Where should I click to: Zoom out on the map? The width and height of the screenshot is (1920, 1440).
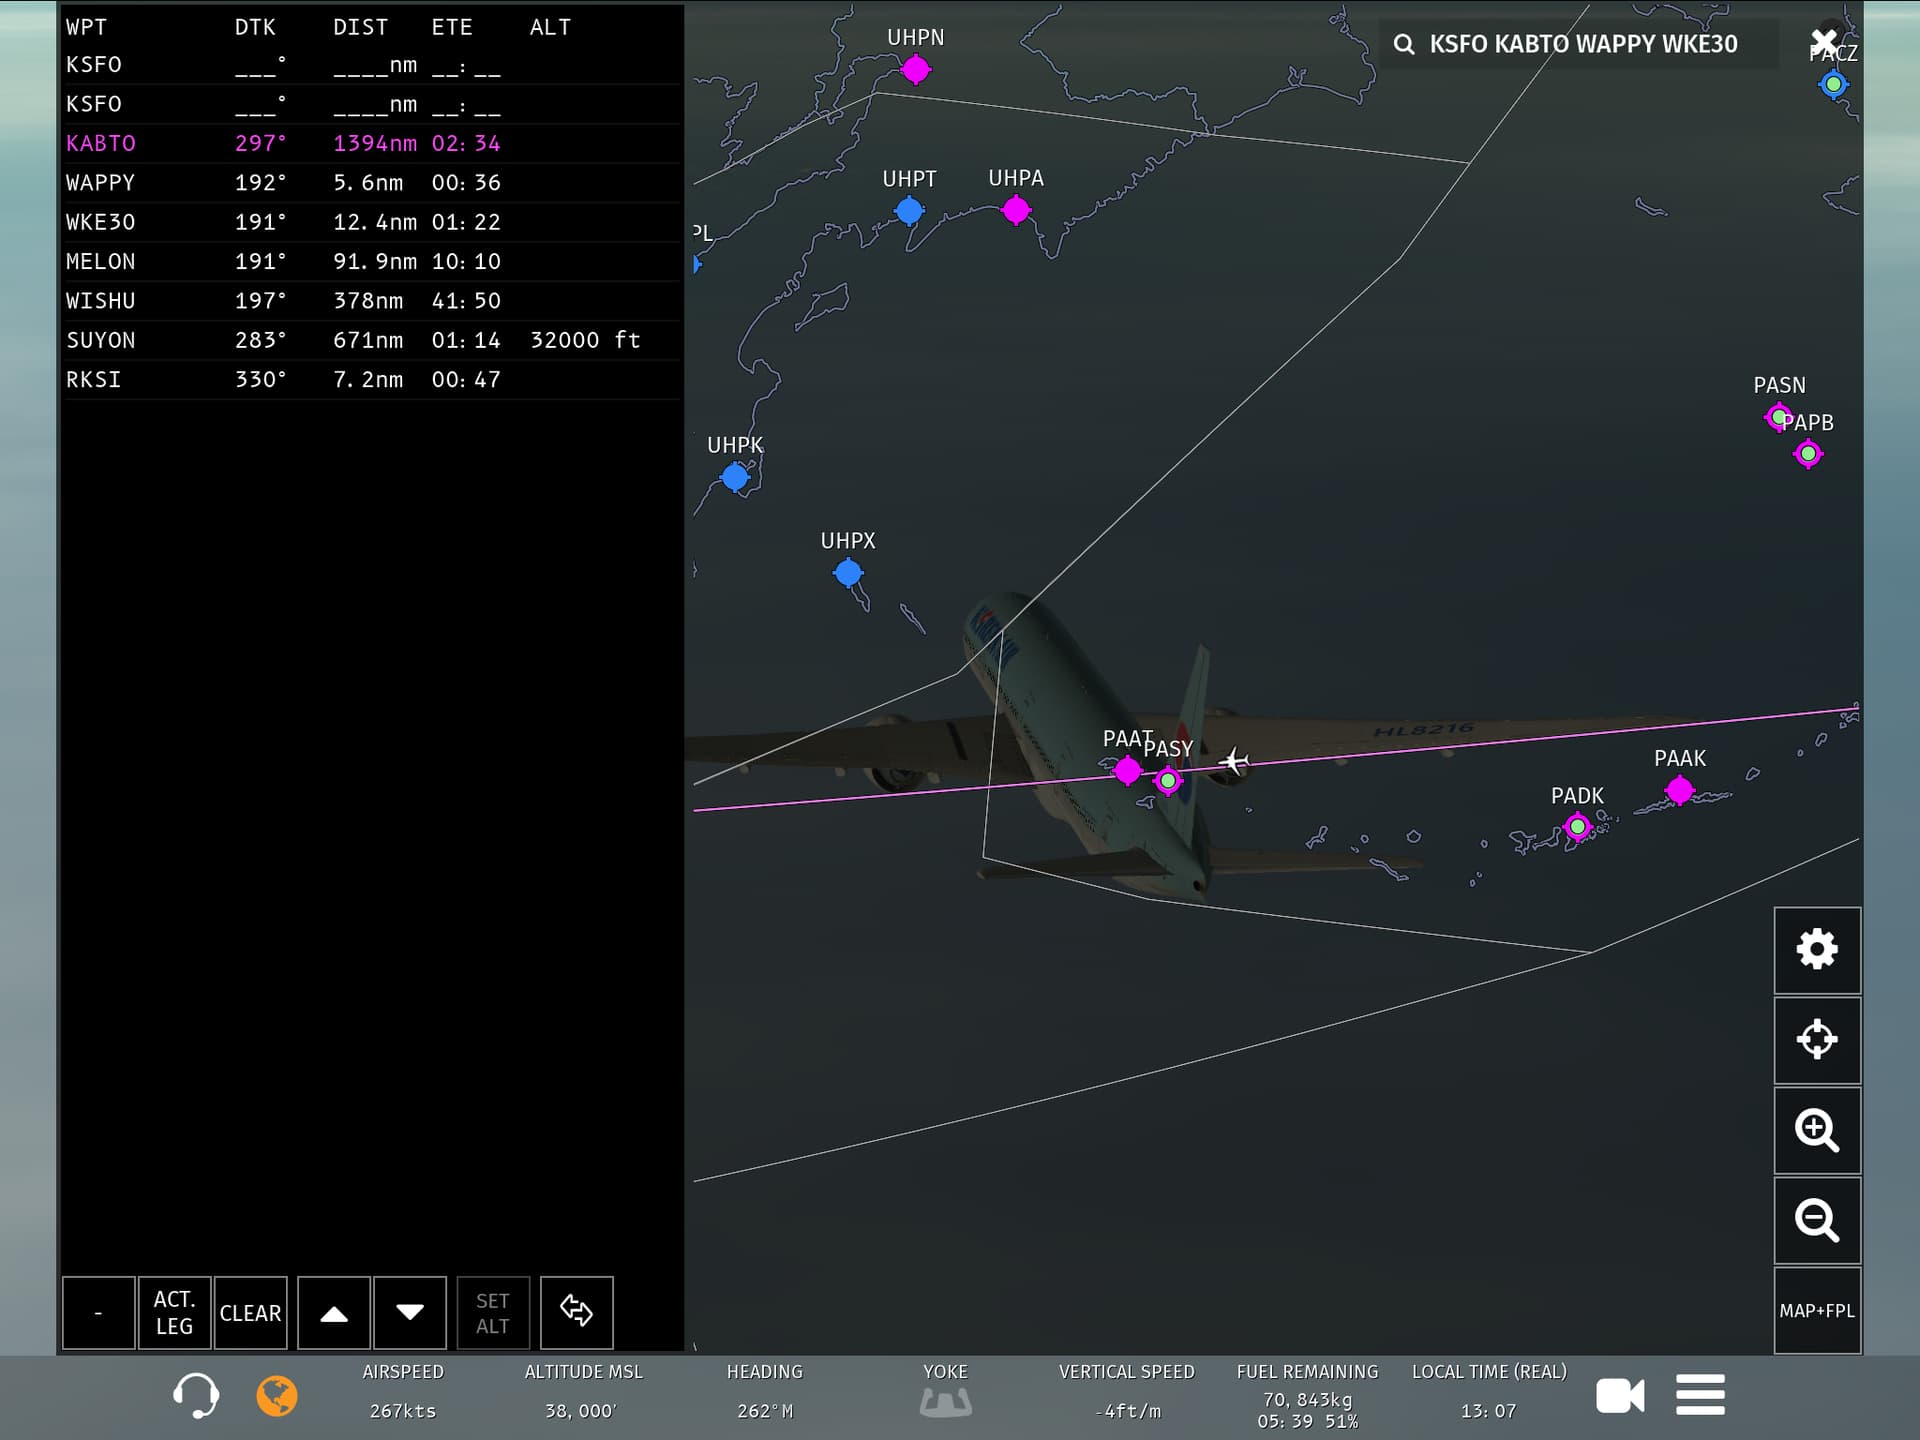tap(1816, 1220)
